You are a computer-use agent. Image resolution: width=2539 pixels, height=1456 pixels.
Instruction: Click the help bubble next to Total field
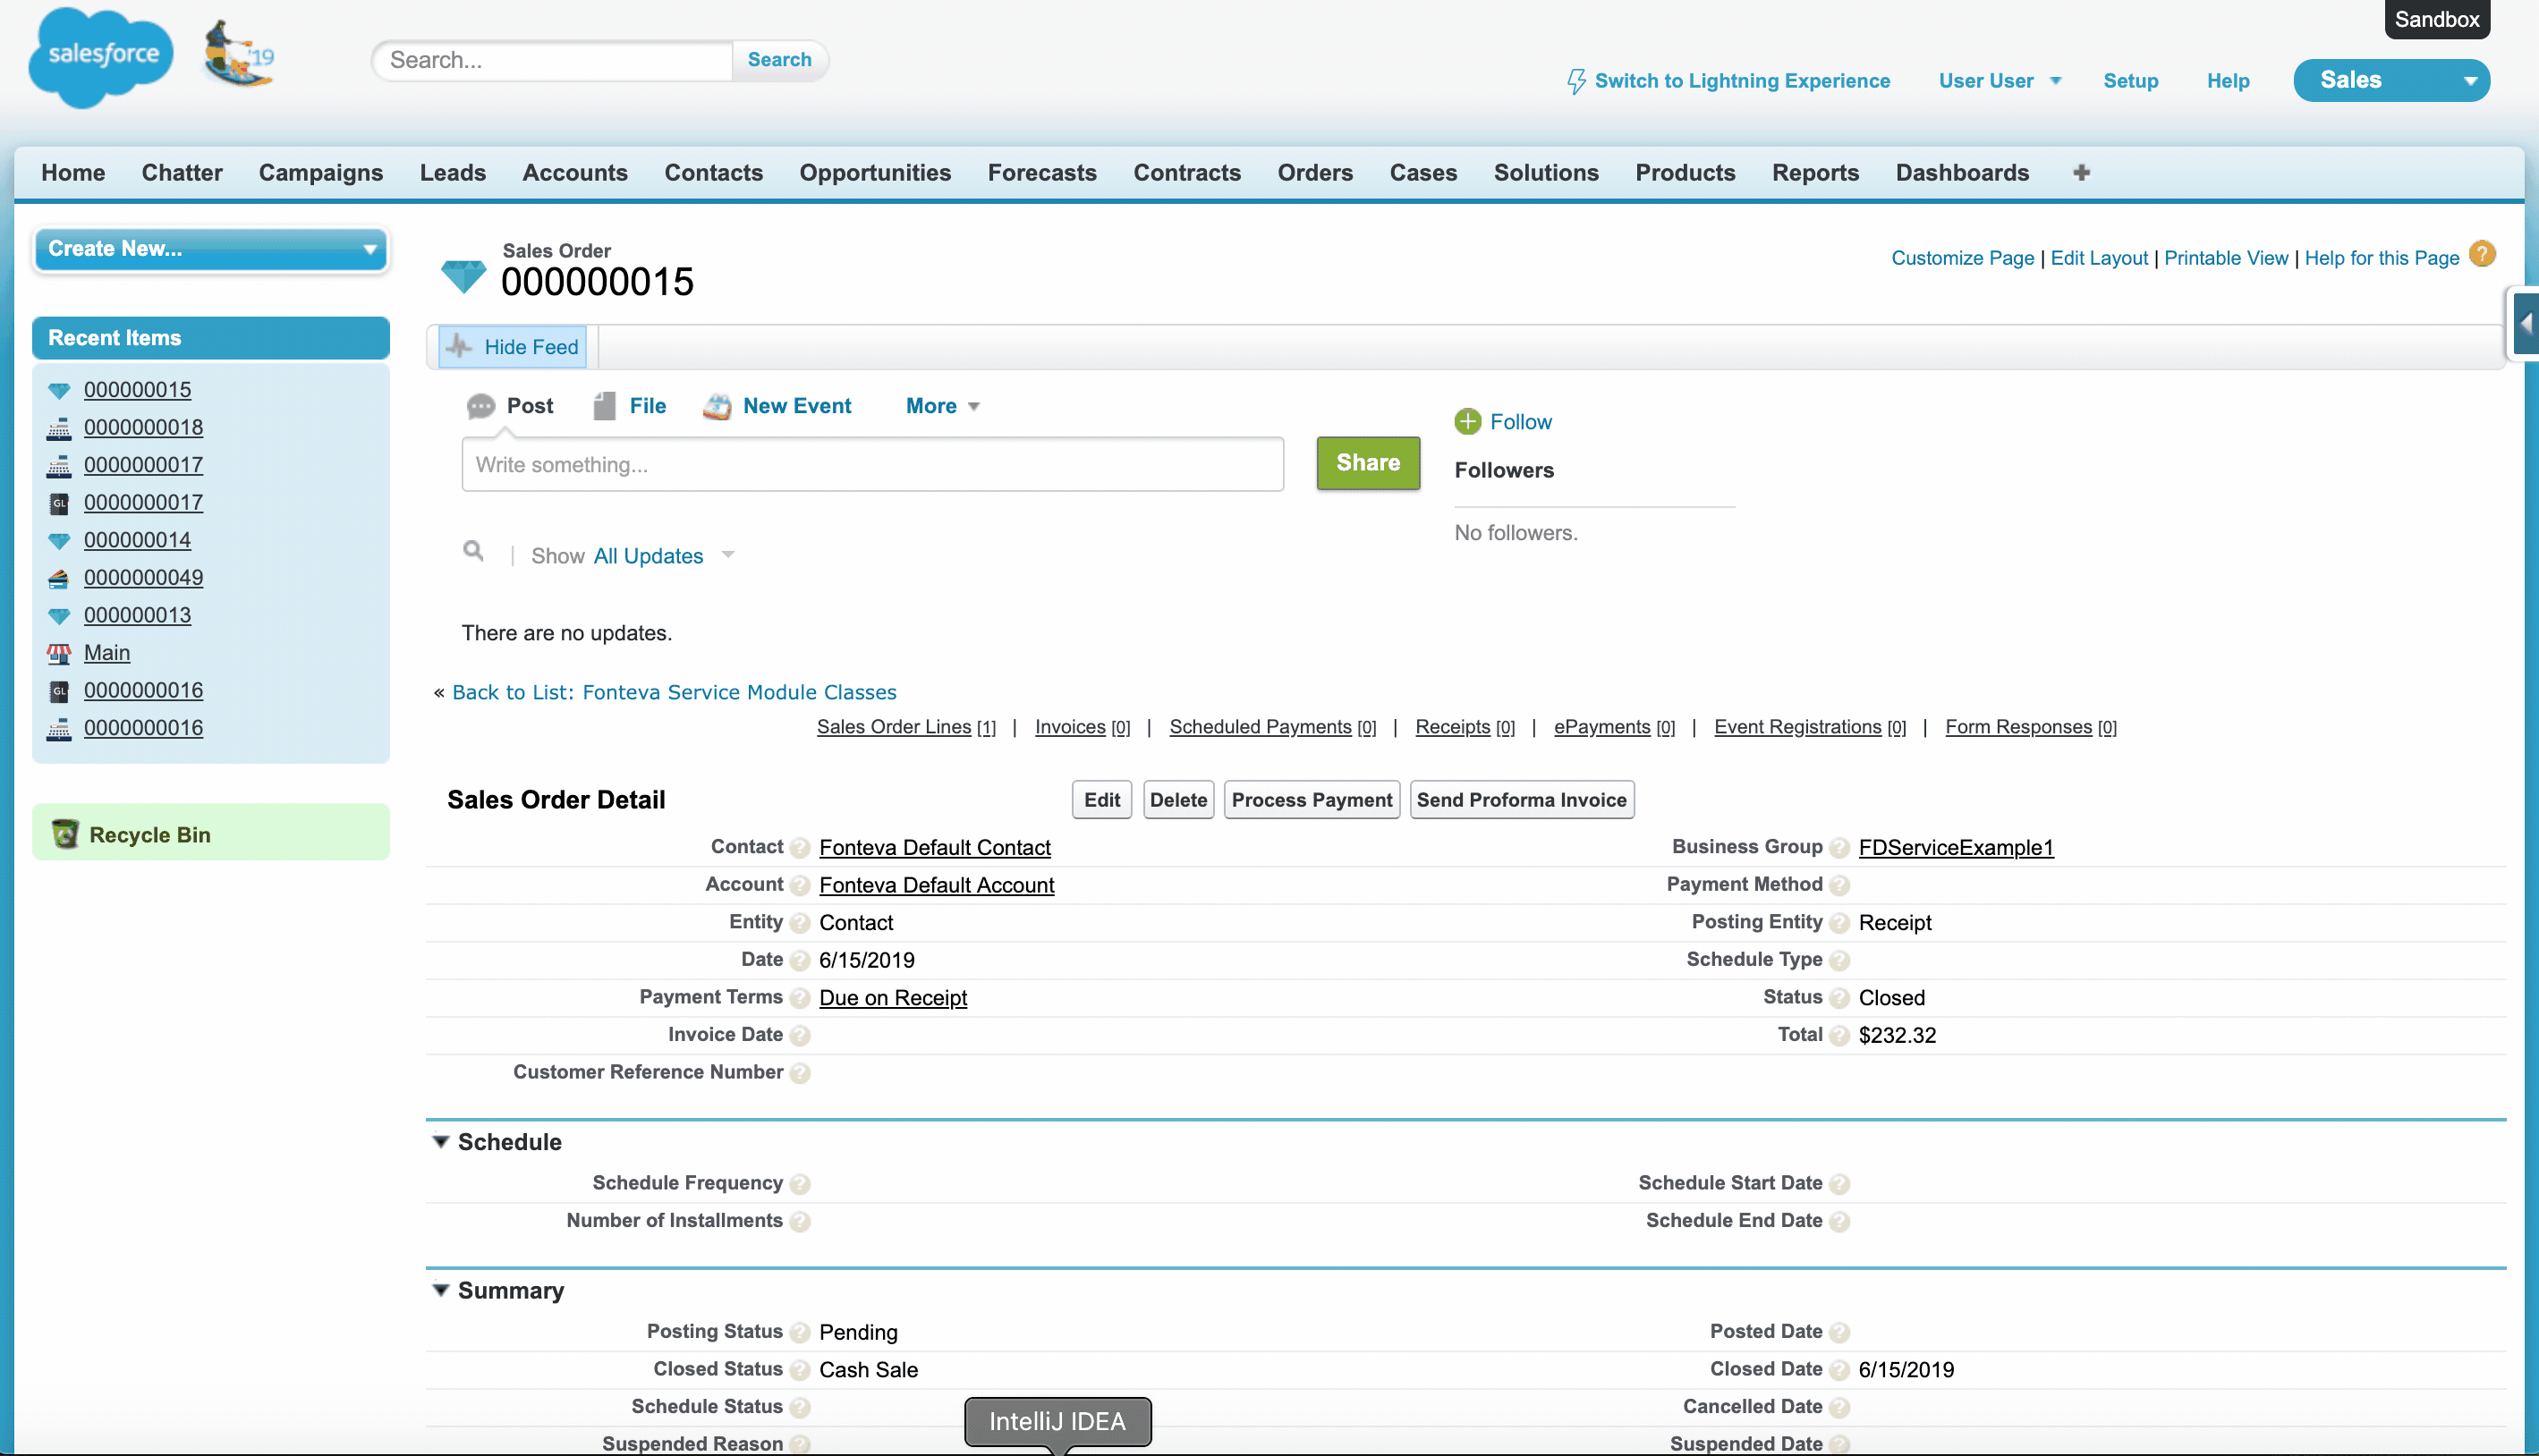[x=1839, y=1036]
